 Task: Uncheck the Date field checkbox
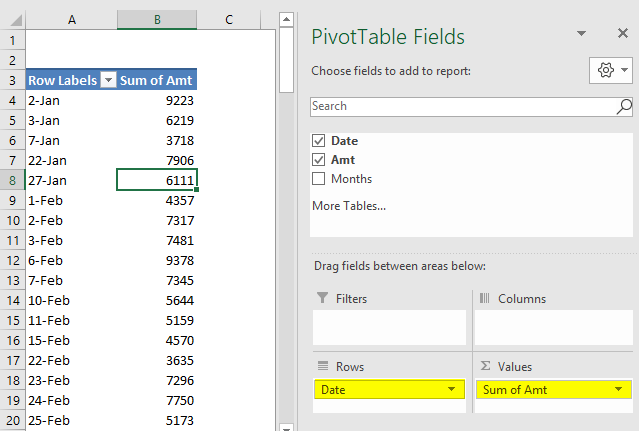tap(319, 141)
